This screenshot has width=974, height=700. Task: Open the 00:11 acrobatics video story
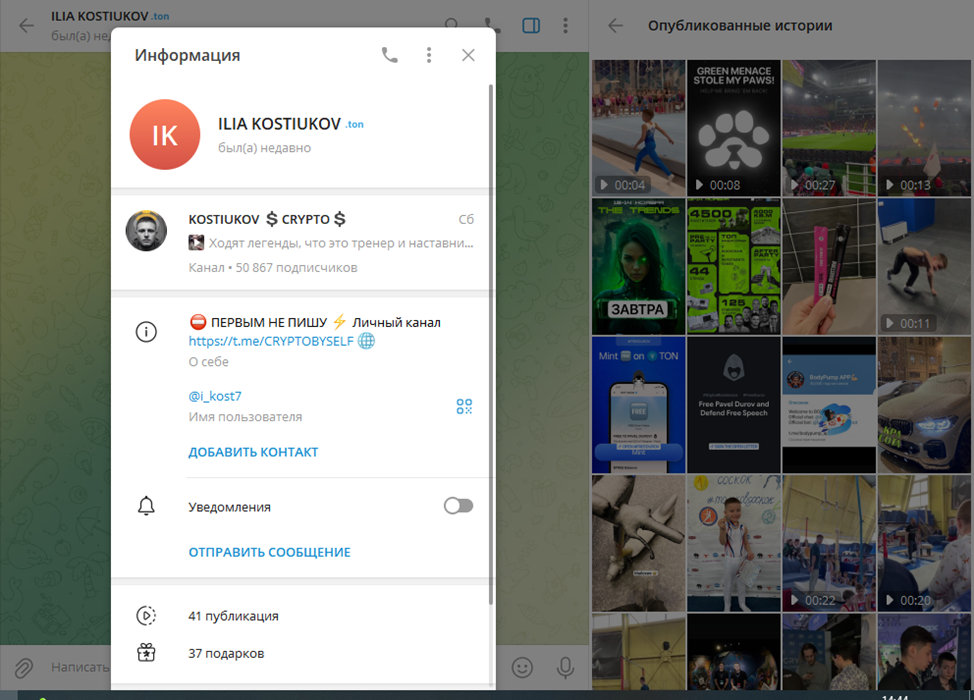coord(924,266)
